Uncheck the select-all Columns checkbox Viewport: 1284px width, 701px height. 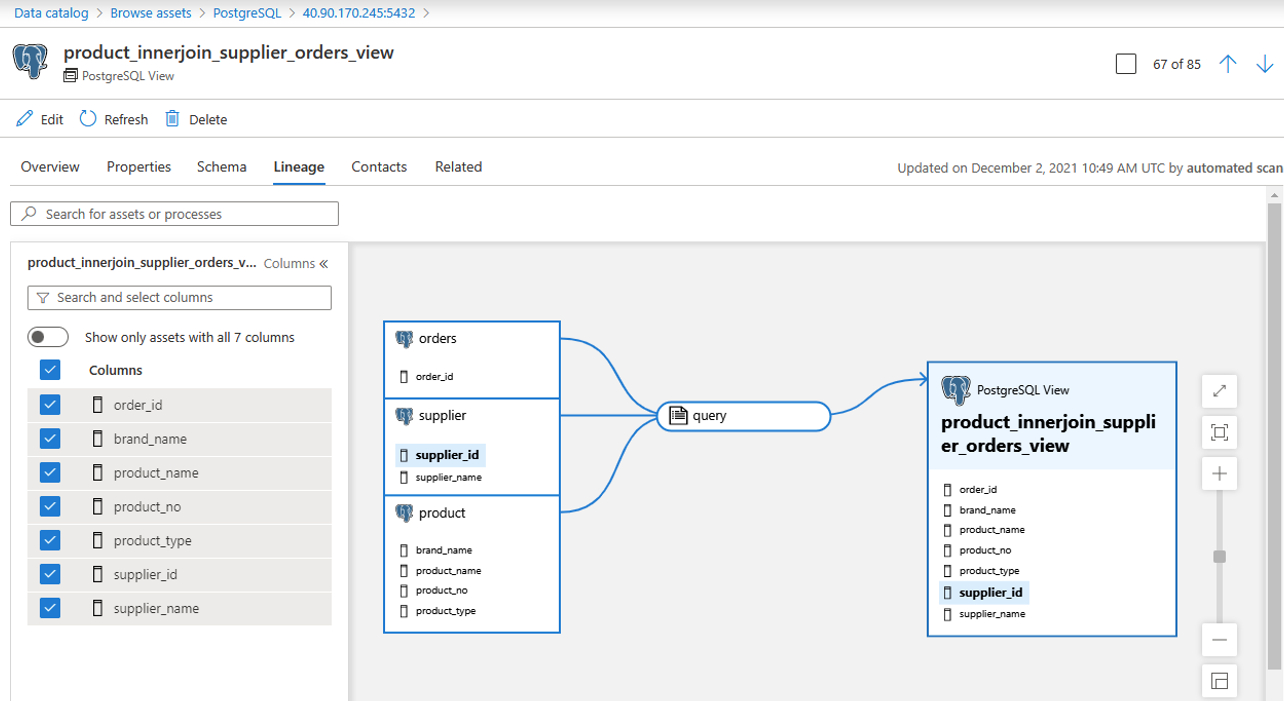(x=50, y=369)
